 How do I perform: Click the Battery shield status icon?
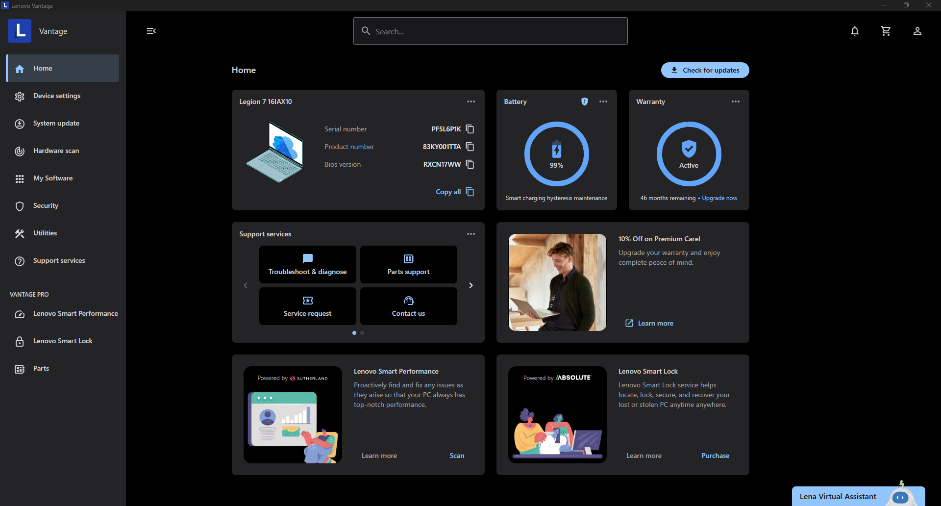(585, 101)
